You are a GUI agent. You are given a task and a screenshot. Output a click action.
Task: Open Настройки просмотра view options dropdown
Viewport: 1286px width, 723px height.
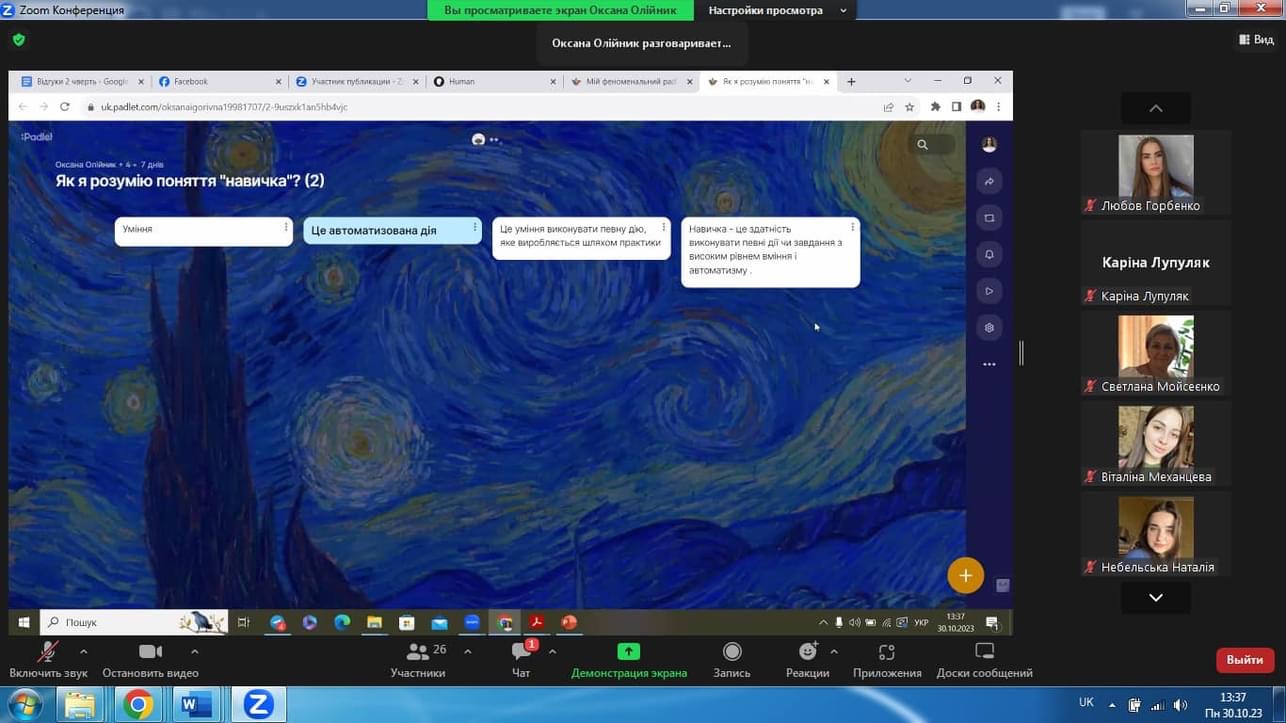point(777,10)
